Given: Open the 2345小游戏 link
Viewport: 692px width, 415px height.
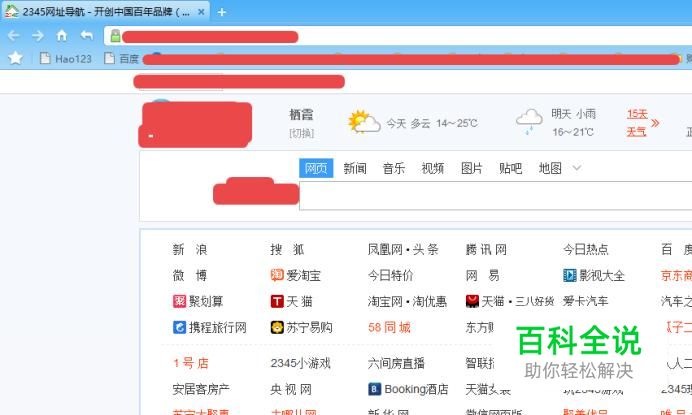Looking at the screenshot, I should [x=300, y=363].
